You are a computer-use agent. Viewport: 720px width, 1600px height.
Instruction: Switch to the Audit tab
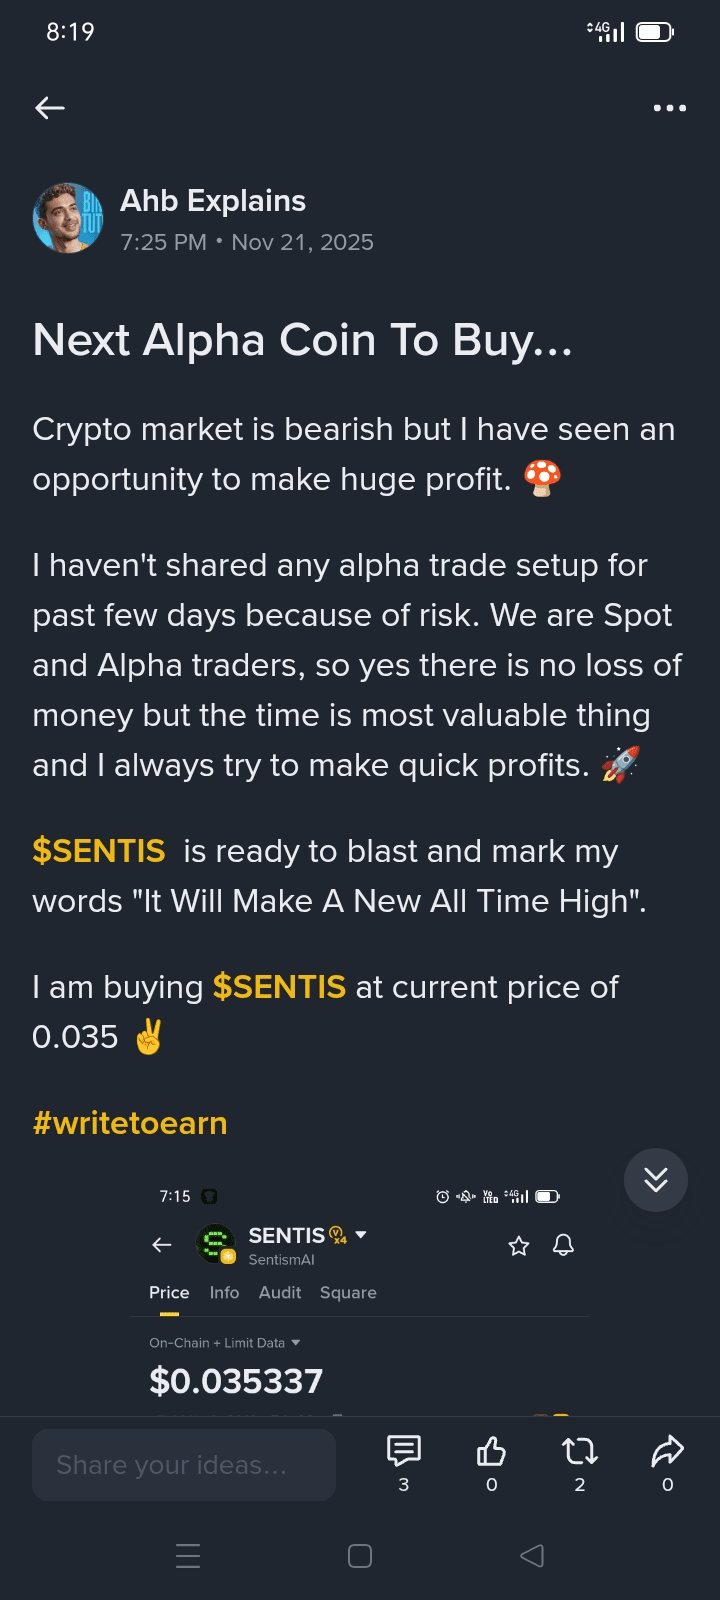pos(280,1293)
